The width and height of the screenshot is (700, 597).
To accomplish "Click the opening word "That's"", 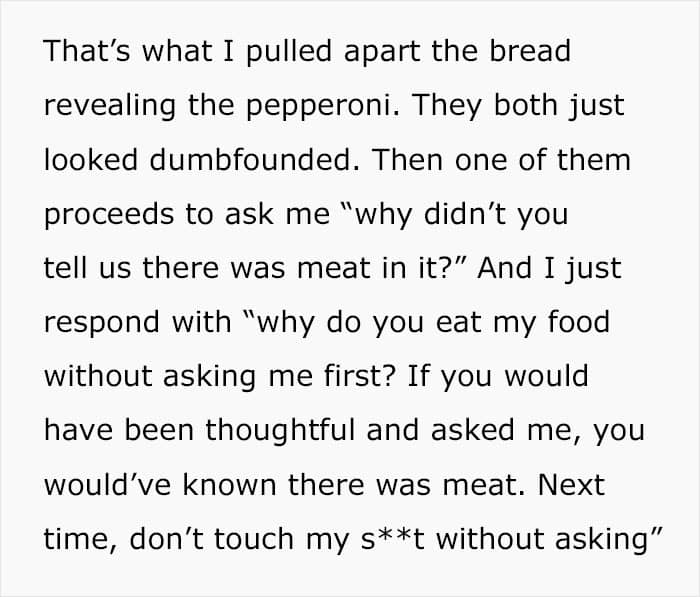I will click(87, 52).
